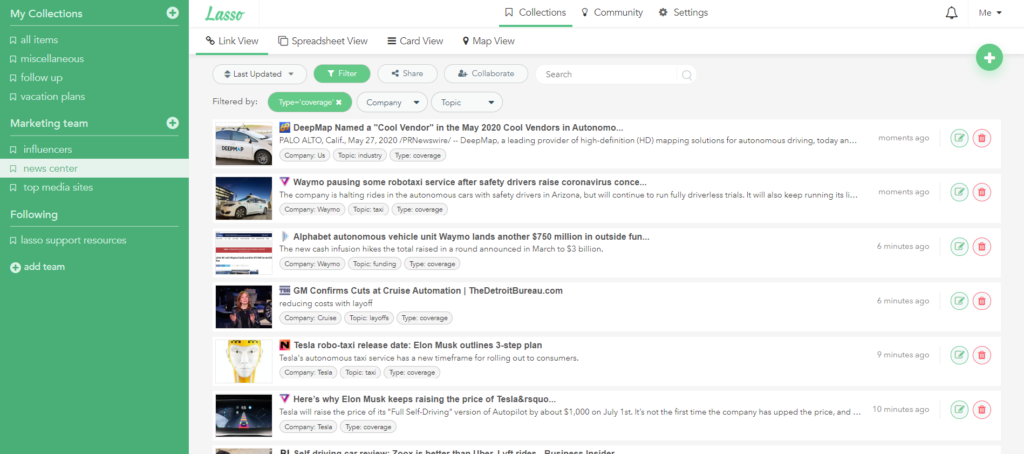
Task: Delete the Alphabet Waymo $750 million item
Action: pyautogui.click(x=982, y=246)
